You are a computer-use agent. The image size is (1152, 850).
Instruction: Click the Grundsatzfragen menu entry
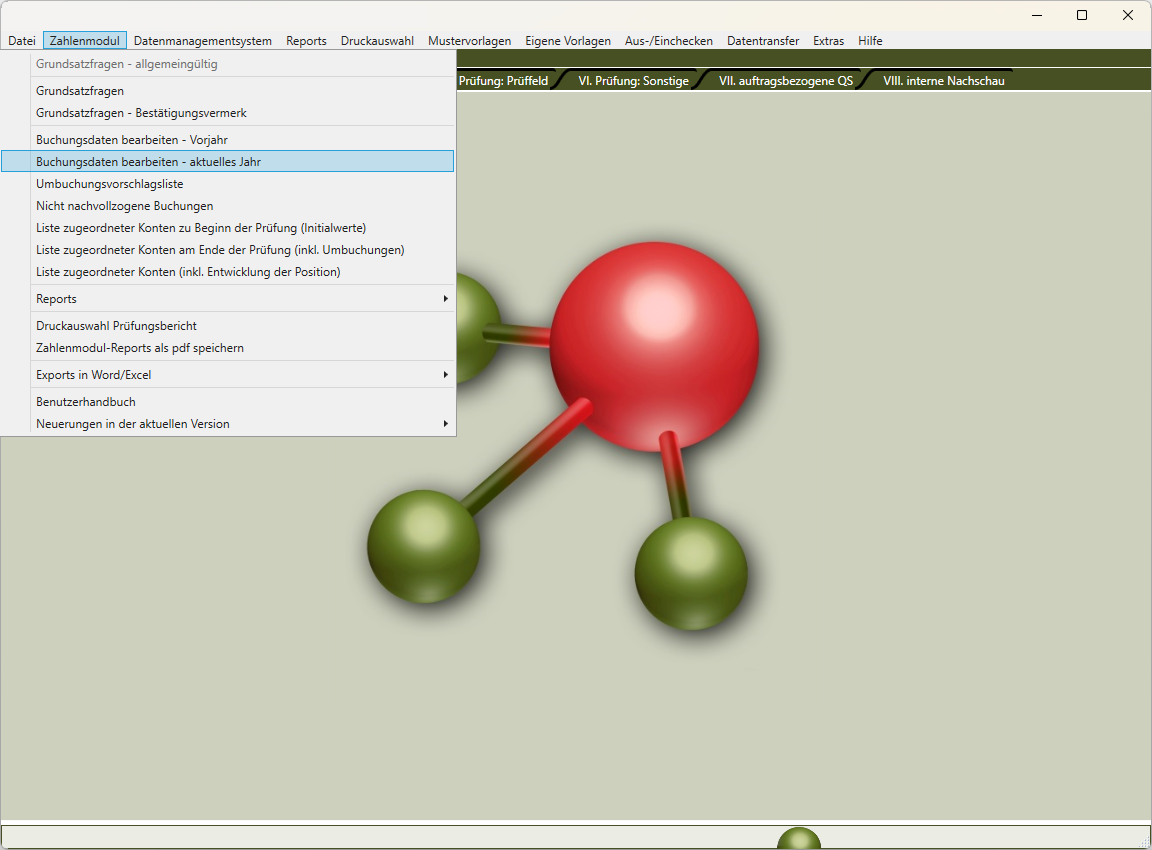tap(80, 90)
